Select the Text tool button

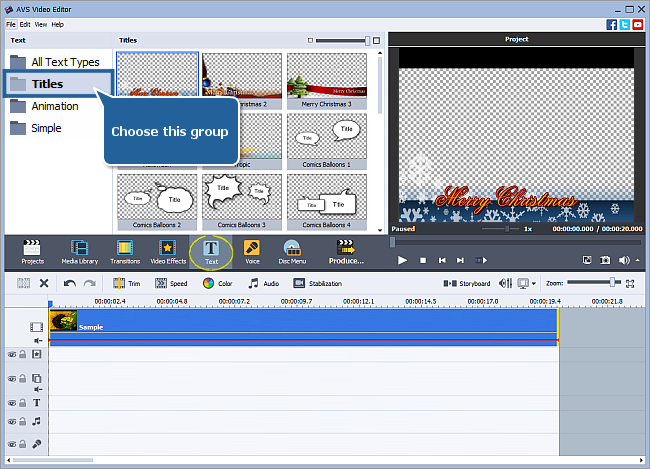pos(211,252)
